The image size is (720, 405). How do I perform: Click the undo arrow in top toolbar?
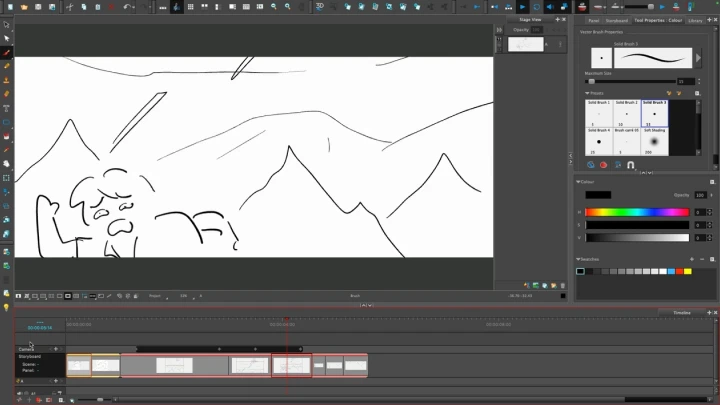(x=126, y=6)
